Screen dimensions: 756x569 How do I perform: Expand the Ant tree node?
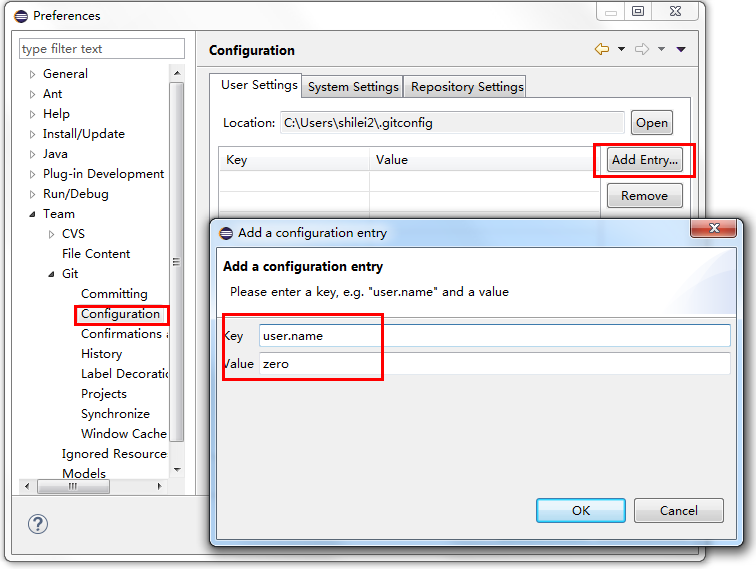(32, 94)
